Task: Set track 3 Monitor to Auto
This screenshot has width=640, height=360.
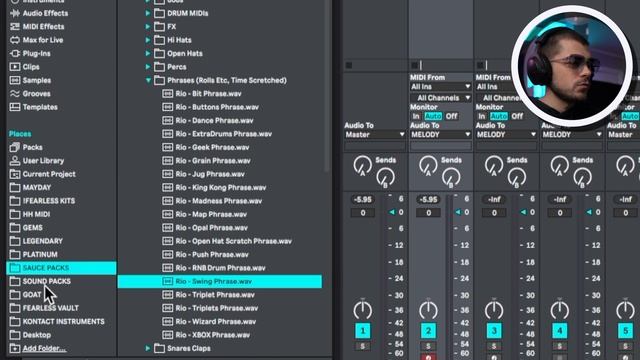Action: pyautogui.click(x=498, y=116)
